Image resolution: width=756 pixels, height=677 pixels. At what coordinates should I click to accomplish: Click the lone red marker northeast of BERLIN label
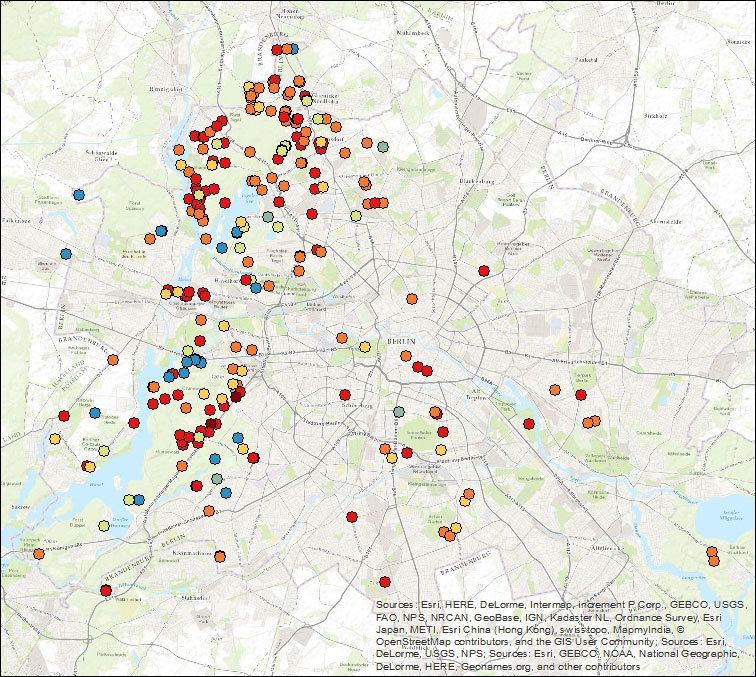[484, 271]
